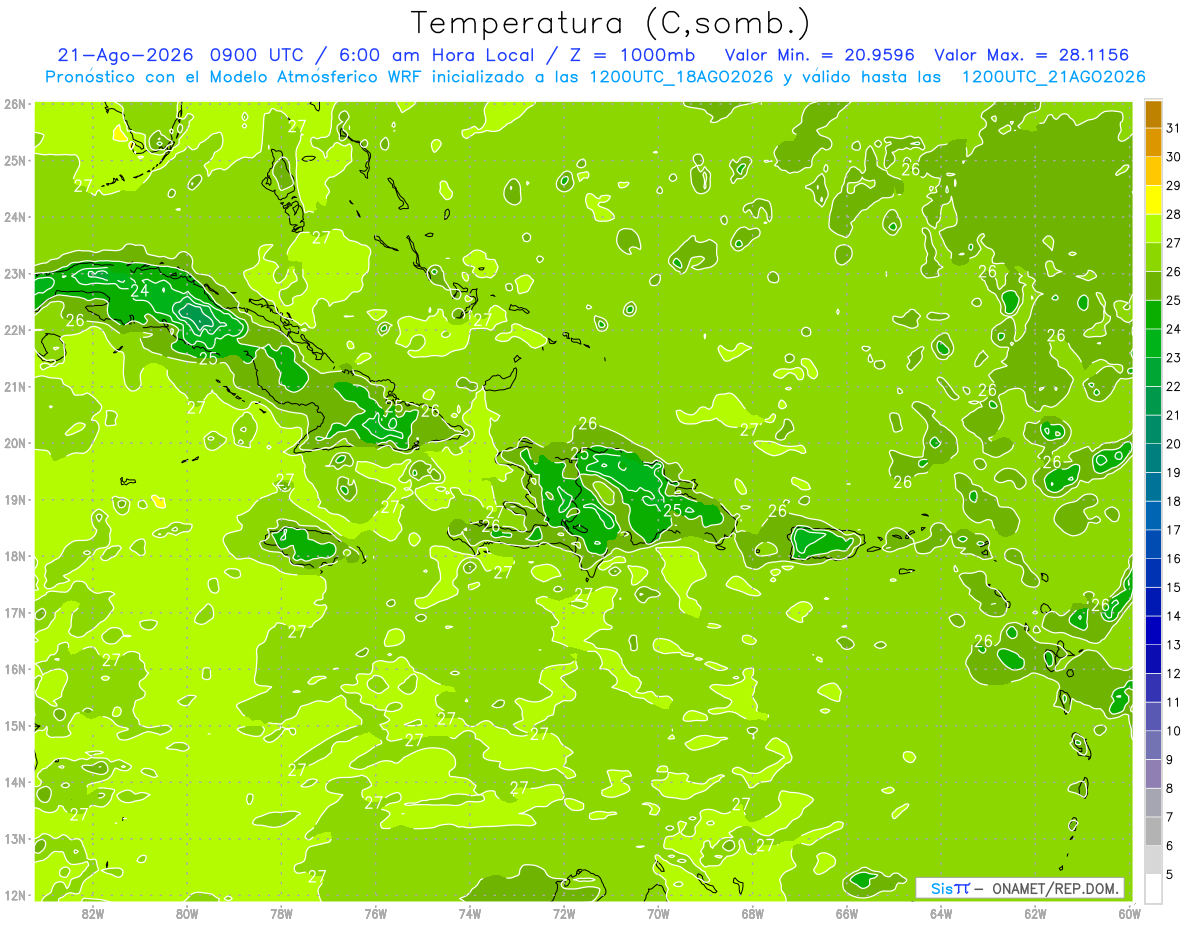1200x927 pixels.
Task: Click the '1200UTC_21AGO2026' valid-until timestamp
Action: coord(1053,77)
